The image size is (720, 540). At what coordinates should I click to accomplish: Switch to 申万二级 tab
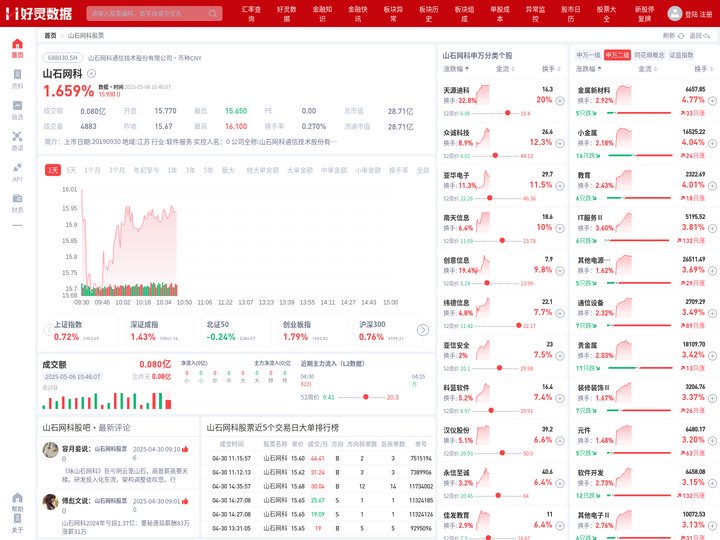click(x=617, y=55)
